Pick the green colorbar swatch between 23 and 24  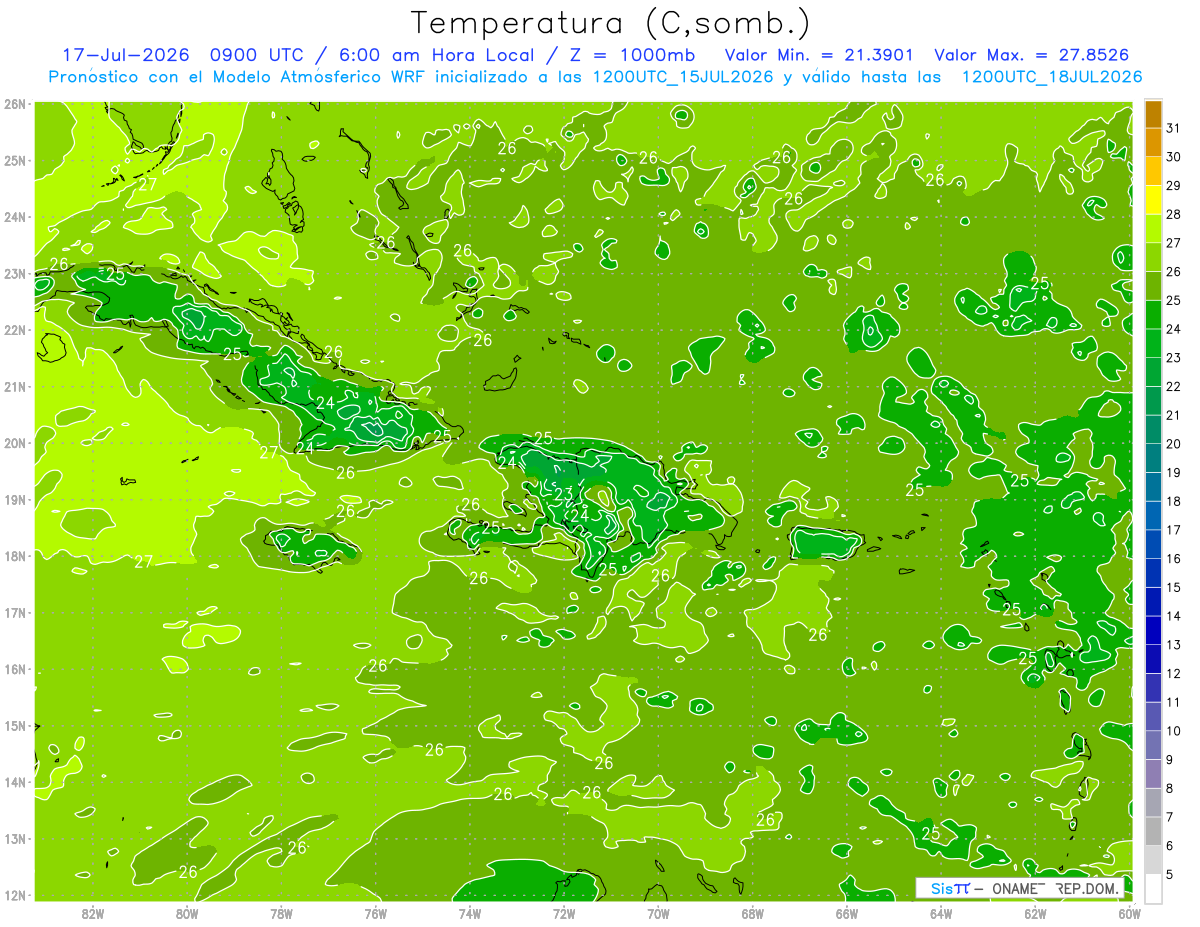1153,343
